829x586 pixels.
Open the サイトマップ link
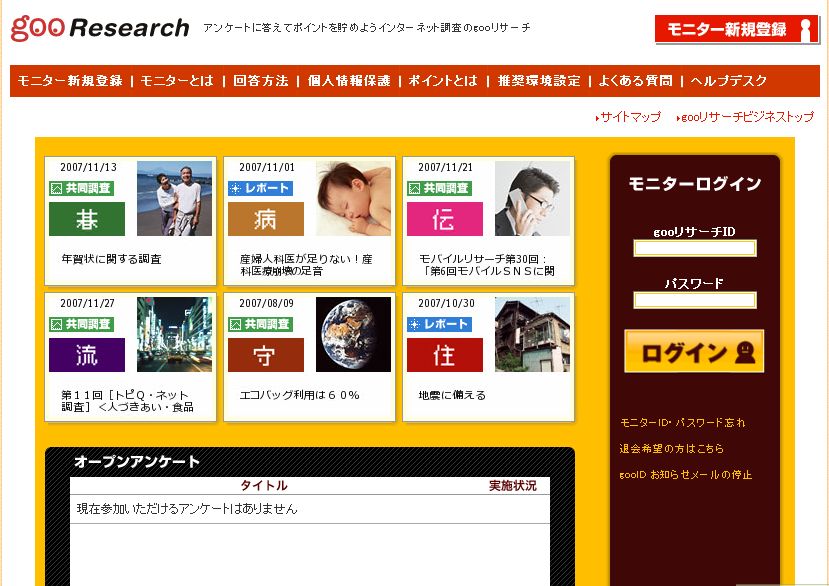[628, 117]
